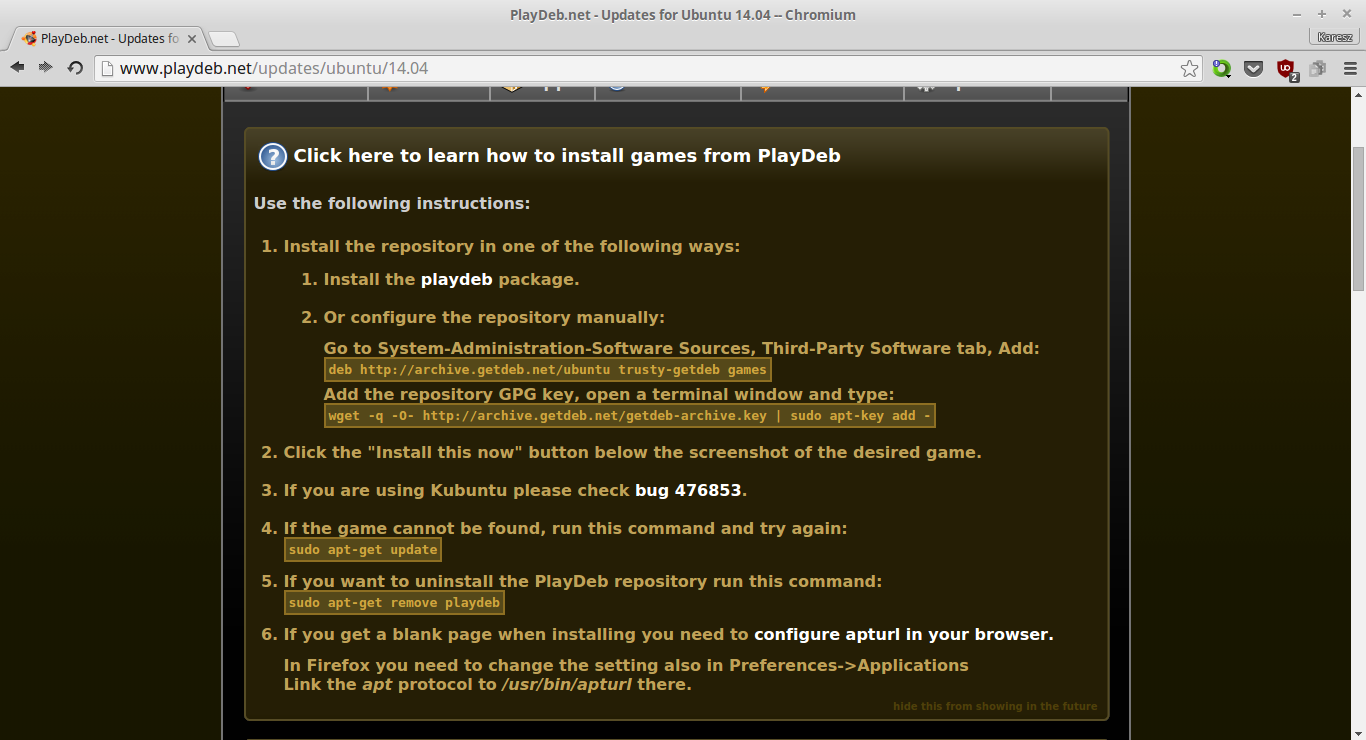This screenshot has width=1366, height=740.
Task: Click 'If the game cannot be found' text
Action: [565, 529]
